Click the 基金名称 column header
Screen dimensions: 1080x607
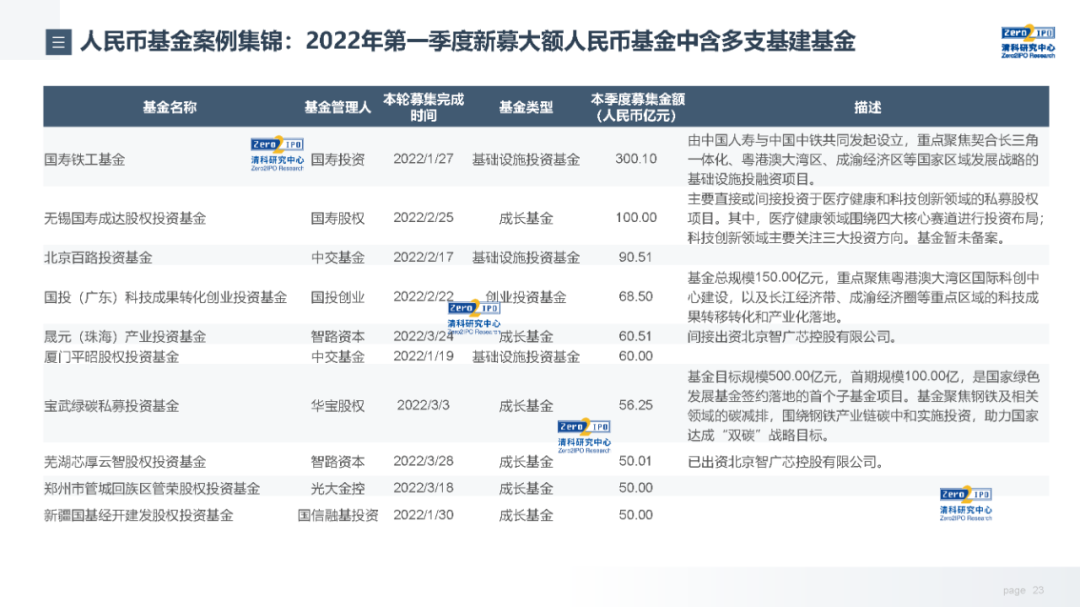click(x=169, y=107)
